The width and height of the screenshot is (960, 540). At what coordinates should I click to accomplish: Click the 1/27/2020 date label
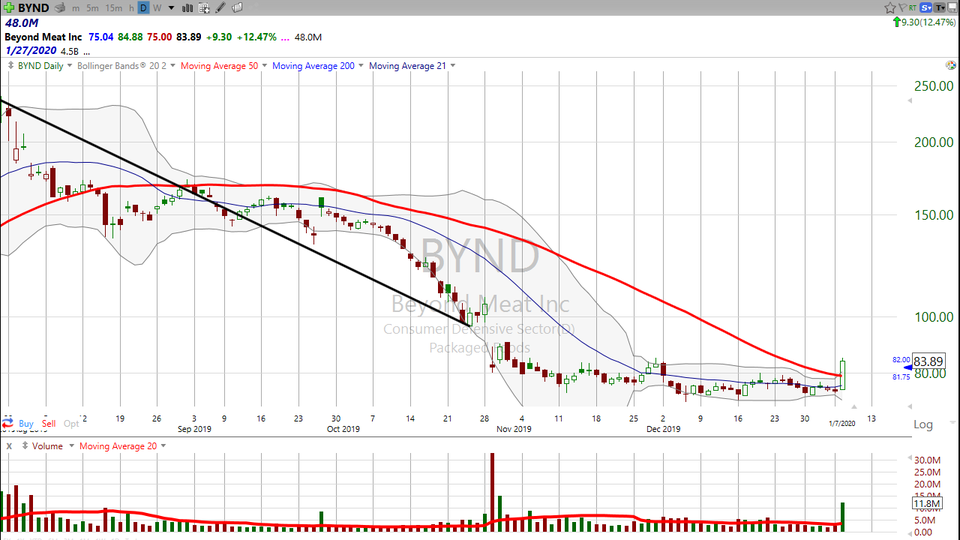(x=31, y=51)
